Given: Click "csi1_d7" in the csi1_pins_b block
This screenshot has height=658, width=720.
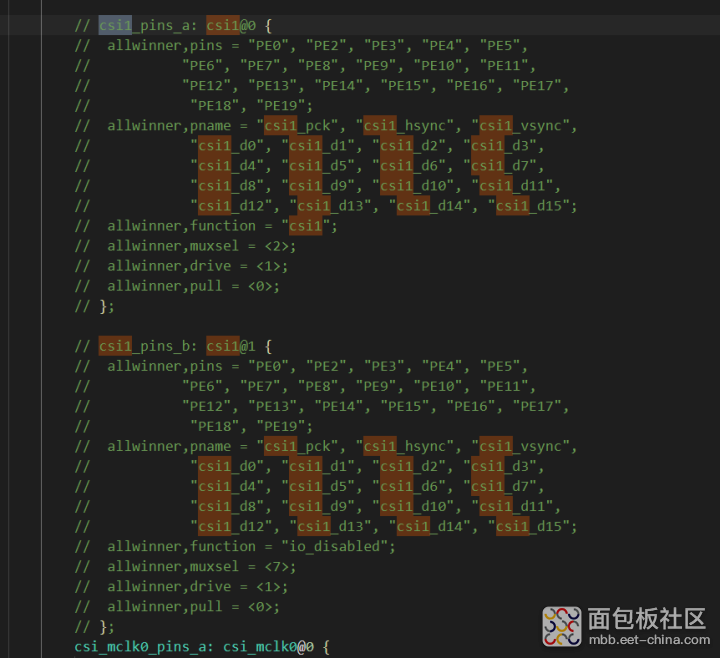Looking at the screenshot, I should [500, 487].
